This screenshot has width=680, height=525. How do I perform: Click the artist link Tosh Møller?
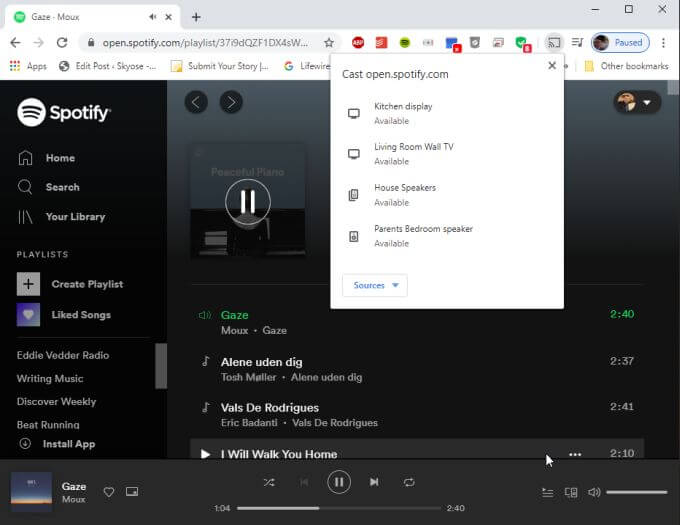pyautogui.click(x=248, y=377)
